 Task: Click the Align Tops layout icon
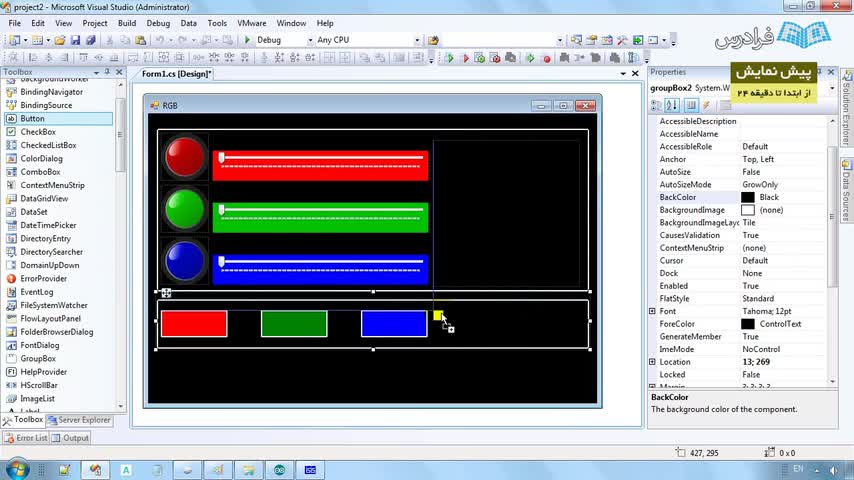pos(83,57)
